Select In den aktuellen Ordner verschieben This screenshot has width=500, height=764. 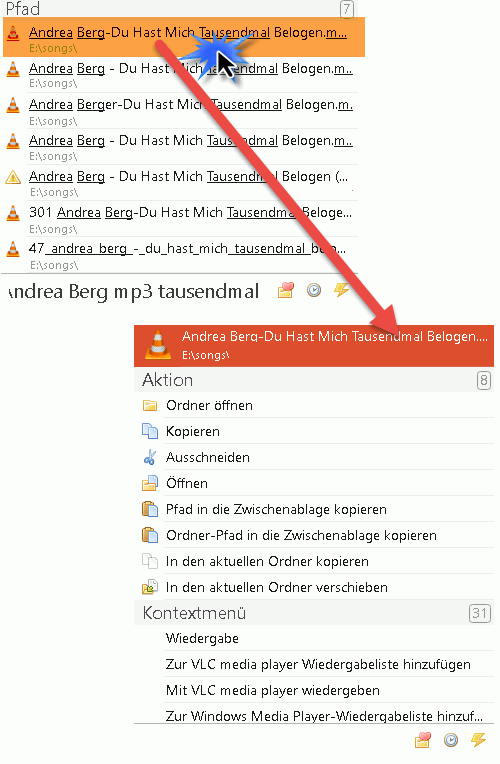pos(277,587)
